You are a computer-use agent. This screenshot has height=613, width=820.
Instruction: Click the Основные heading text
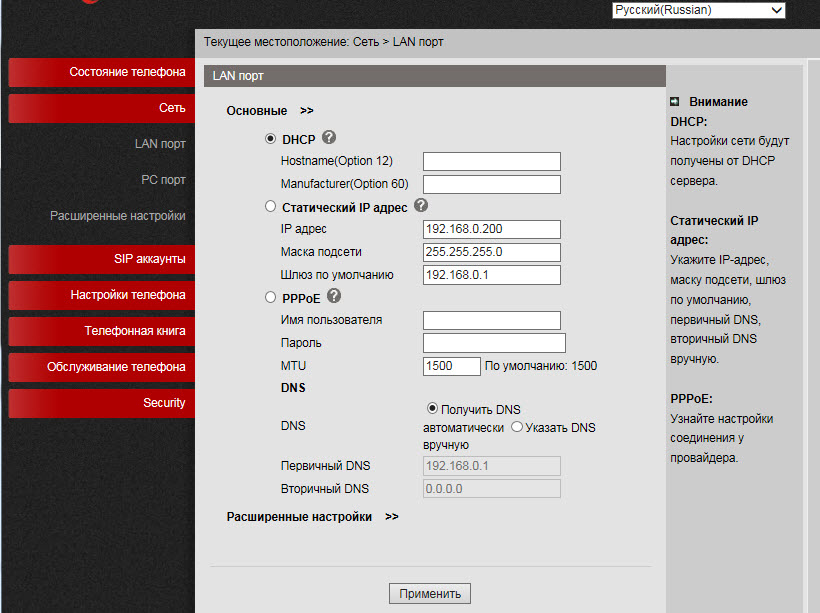pyautogui.click(x=257, y=111)
